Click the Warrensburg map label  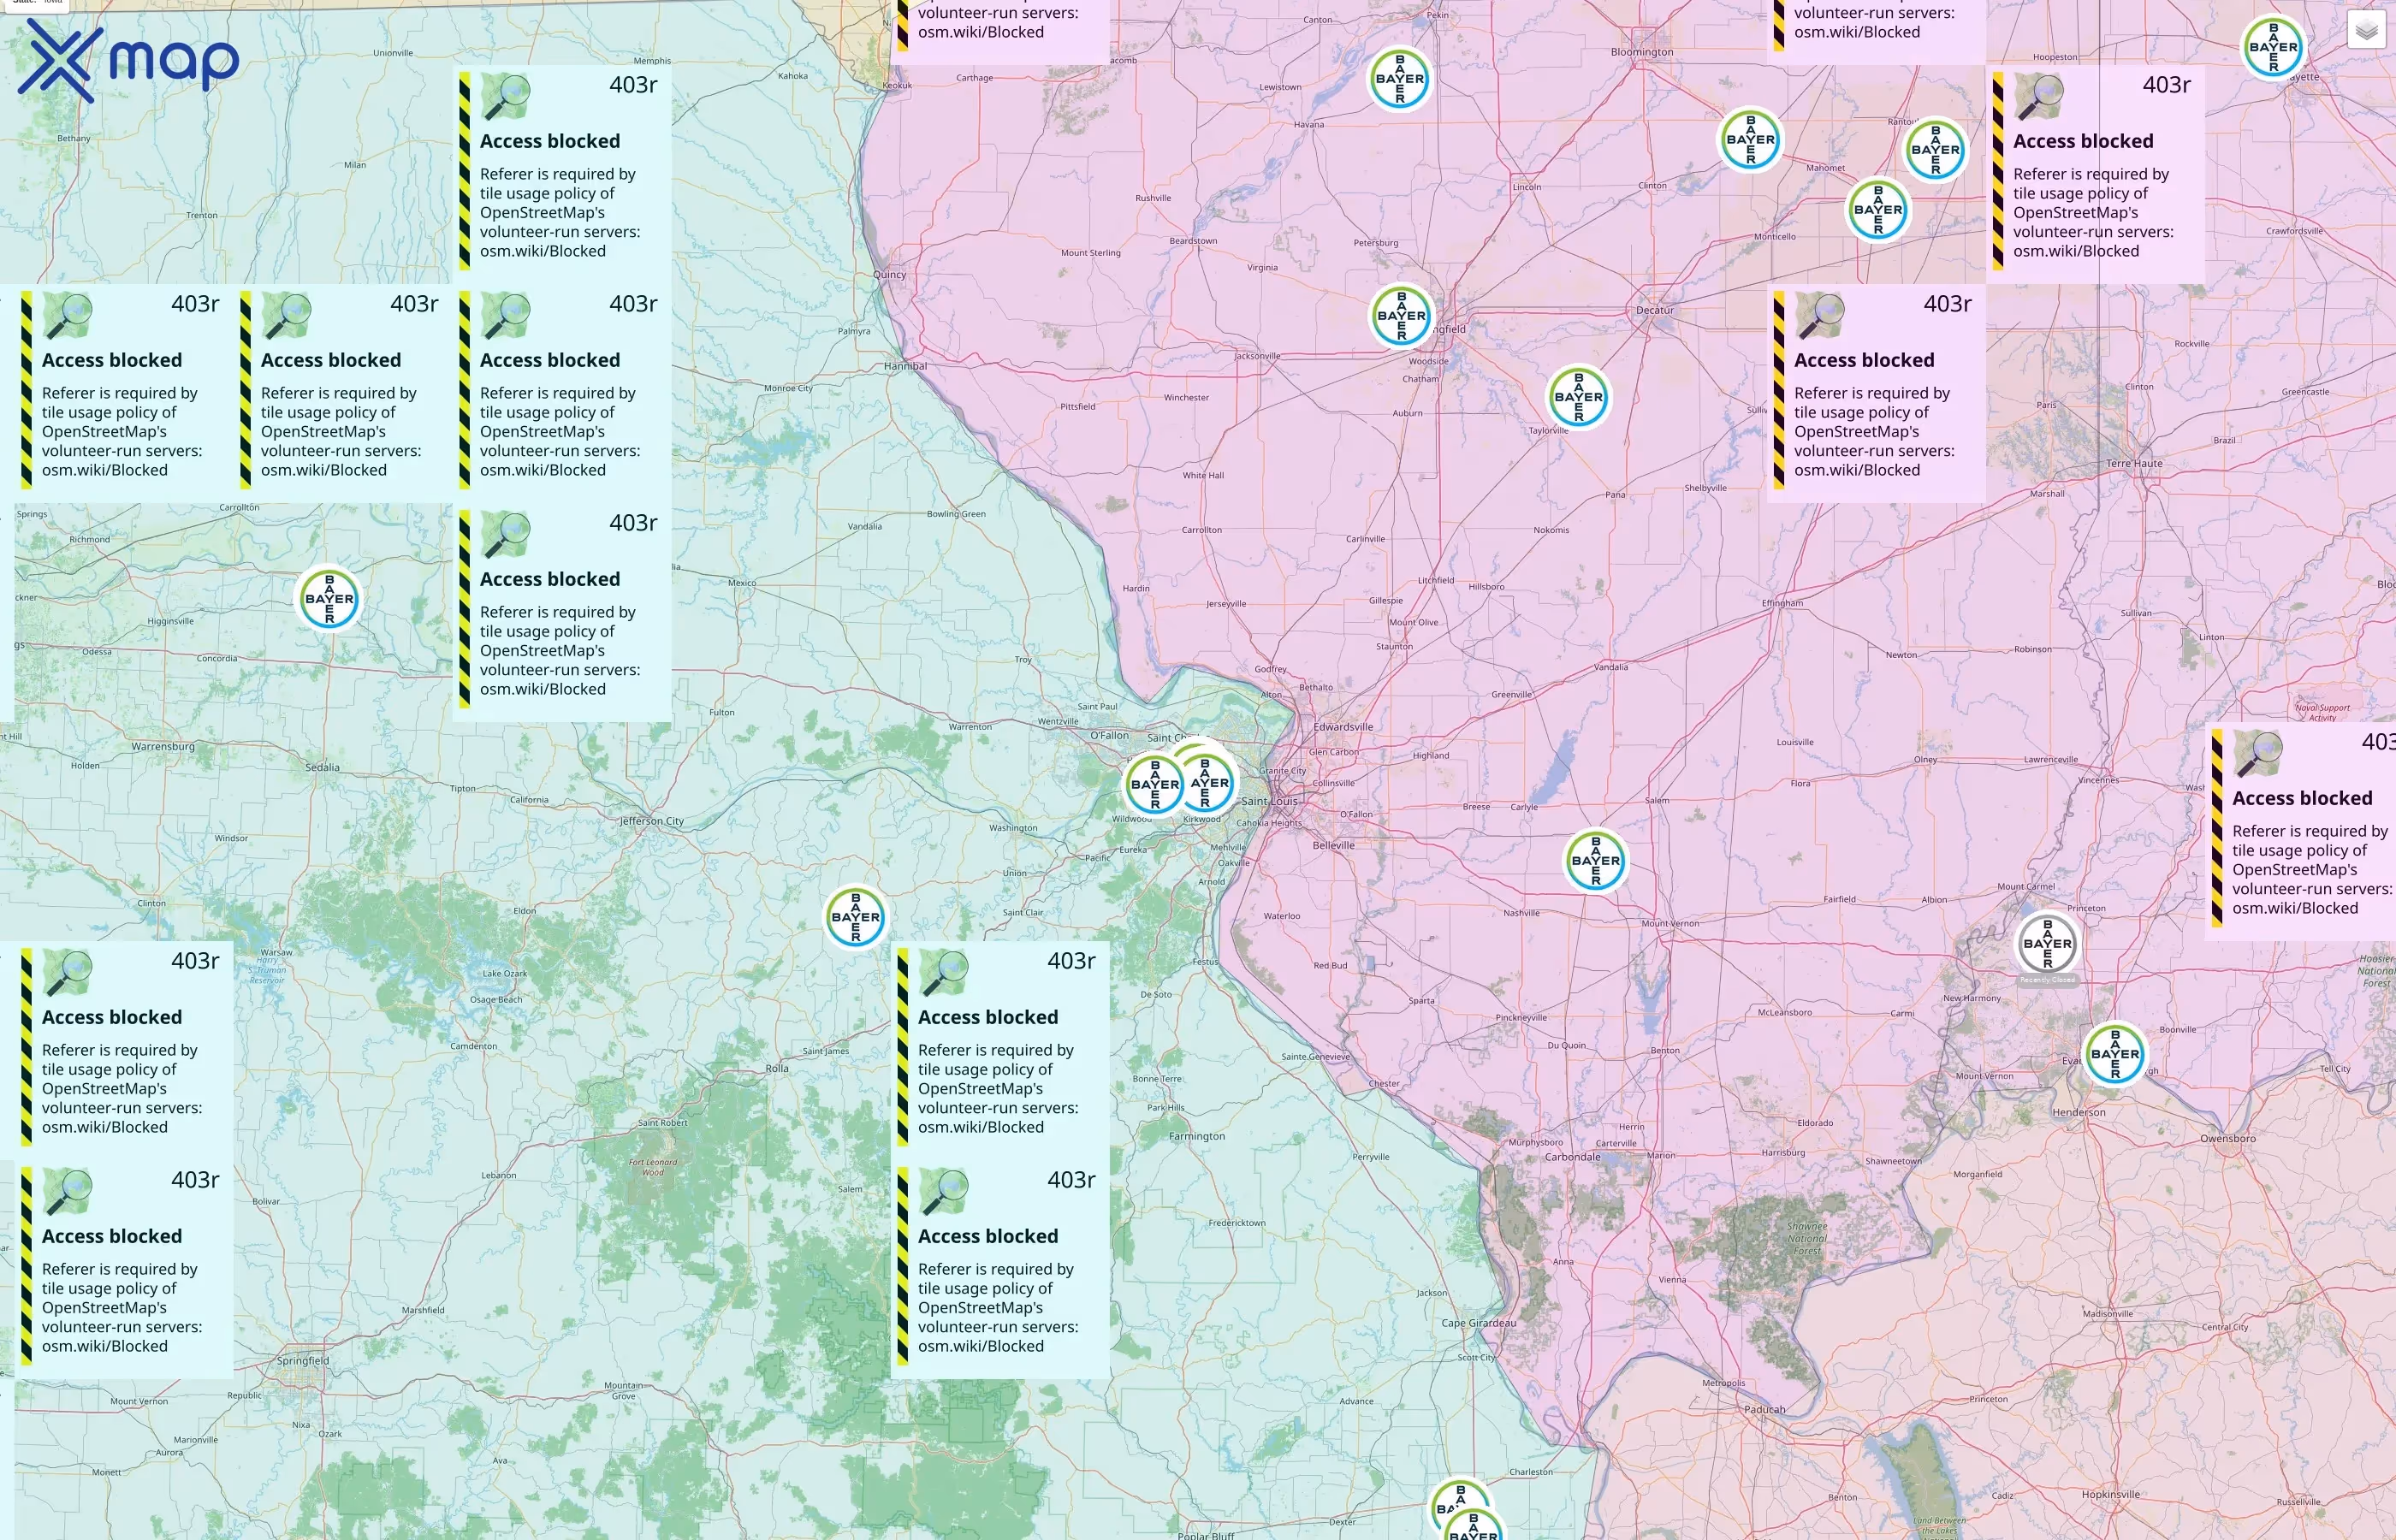[163, 746]
